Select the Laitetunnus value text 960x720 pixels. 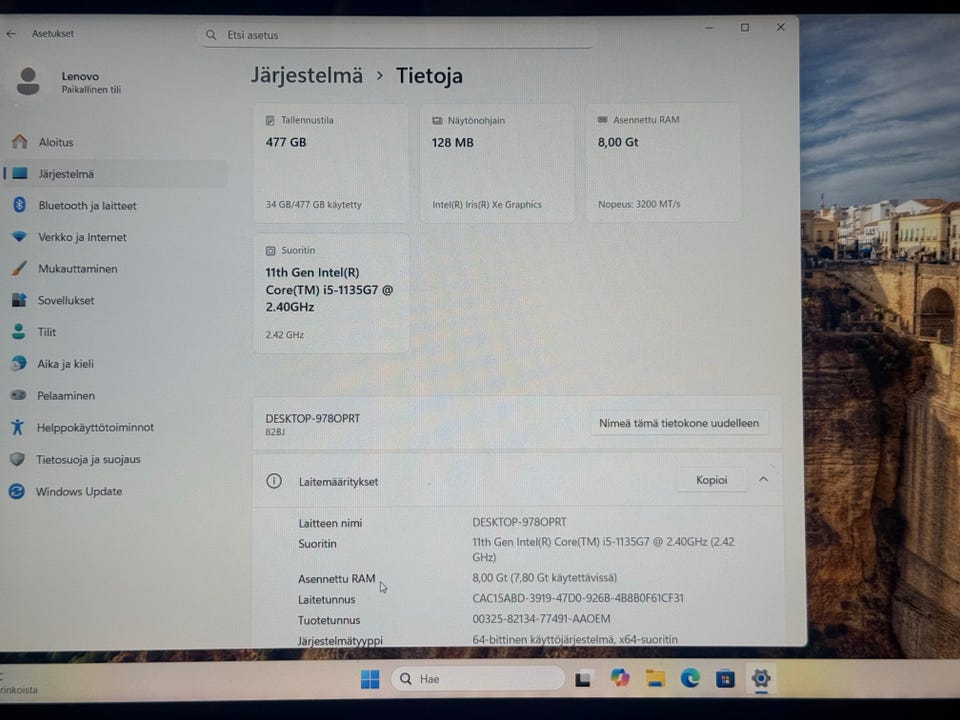[x=577, y=598]
